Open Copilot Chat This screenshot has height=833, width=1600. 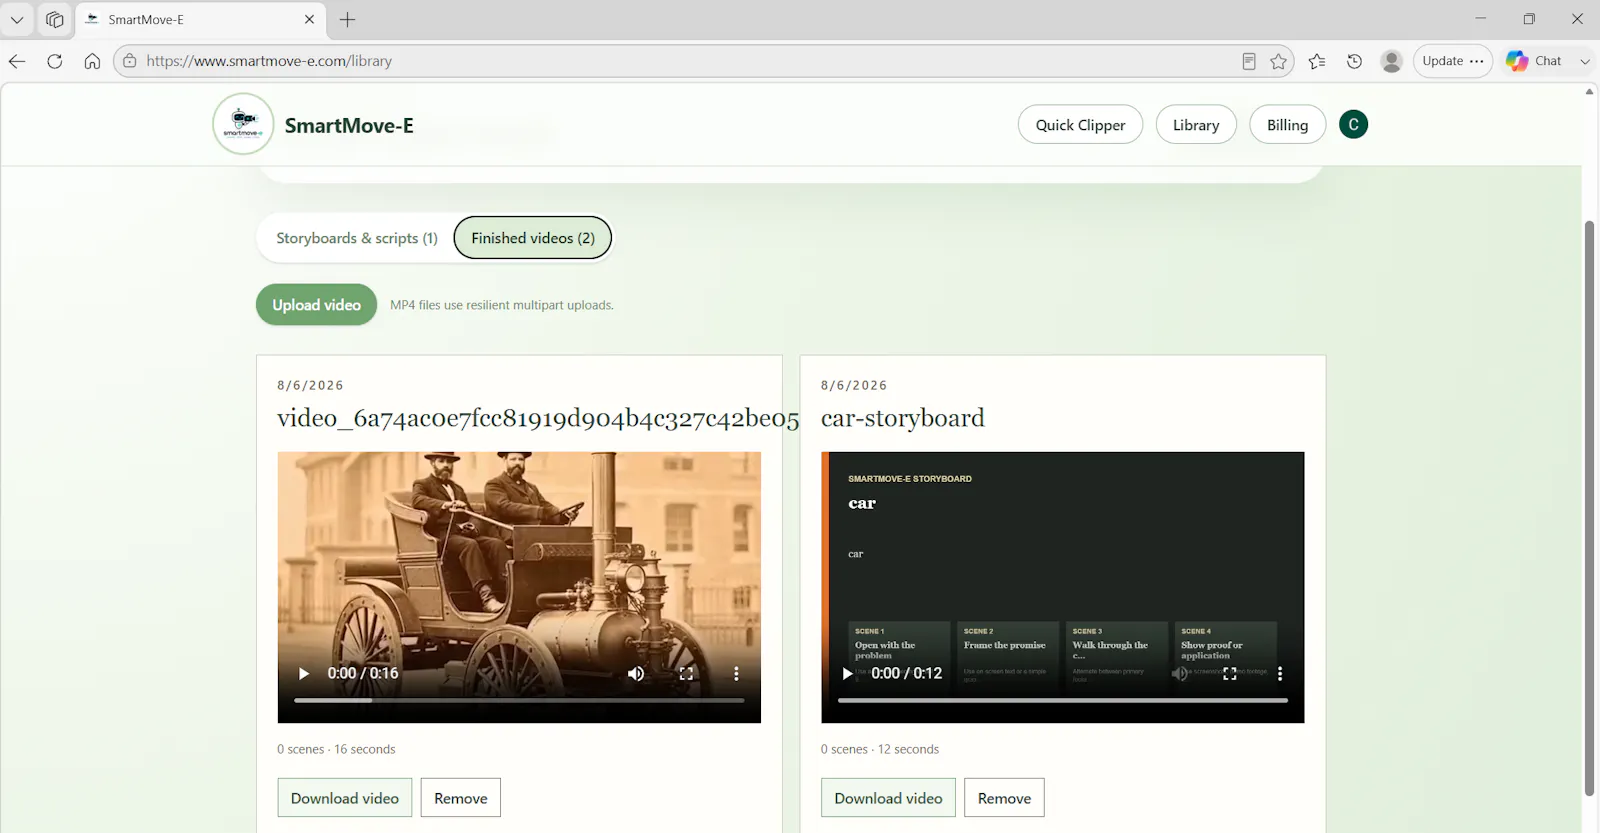1535,61
